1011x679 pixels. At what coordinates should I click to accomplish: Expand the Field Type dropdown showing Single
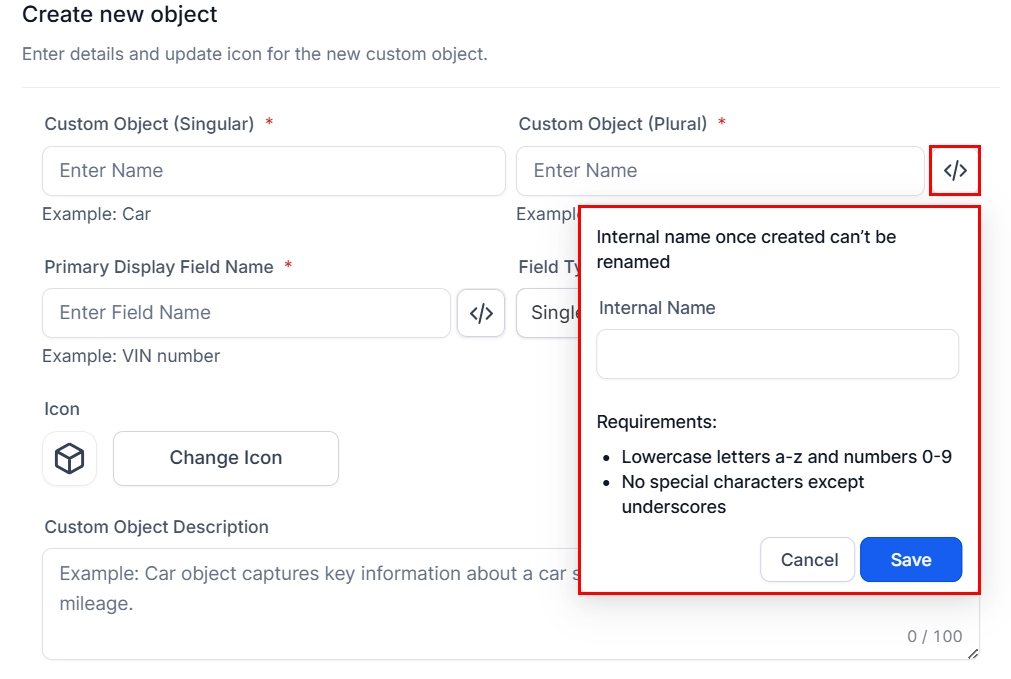tap(547, 313)
